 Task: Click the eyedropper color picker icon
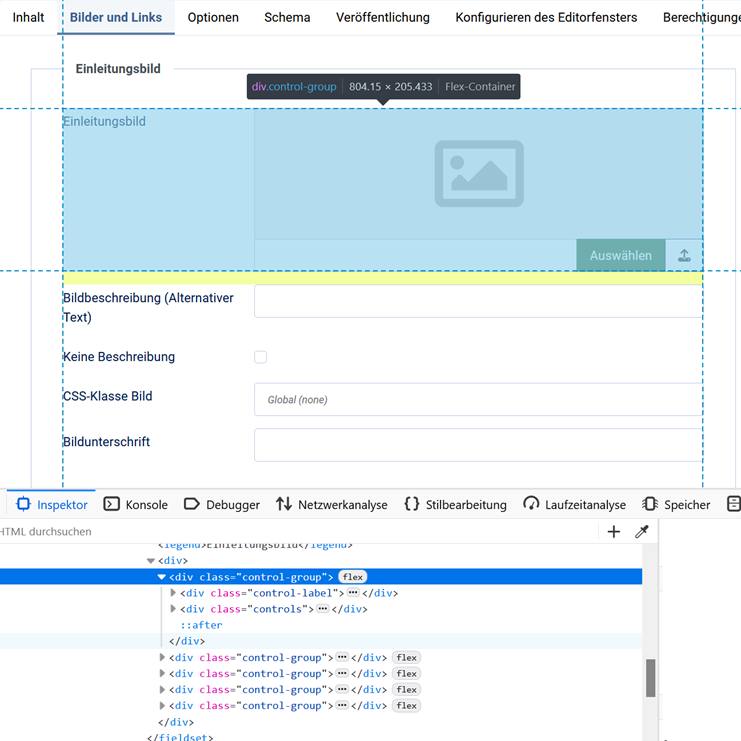click(x=642, y=532)
